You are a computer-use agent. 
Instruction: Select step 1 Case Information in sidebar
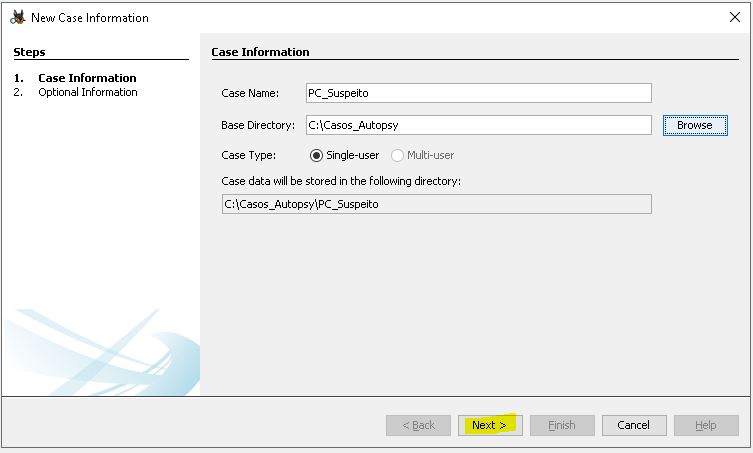(87, 78)
